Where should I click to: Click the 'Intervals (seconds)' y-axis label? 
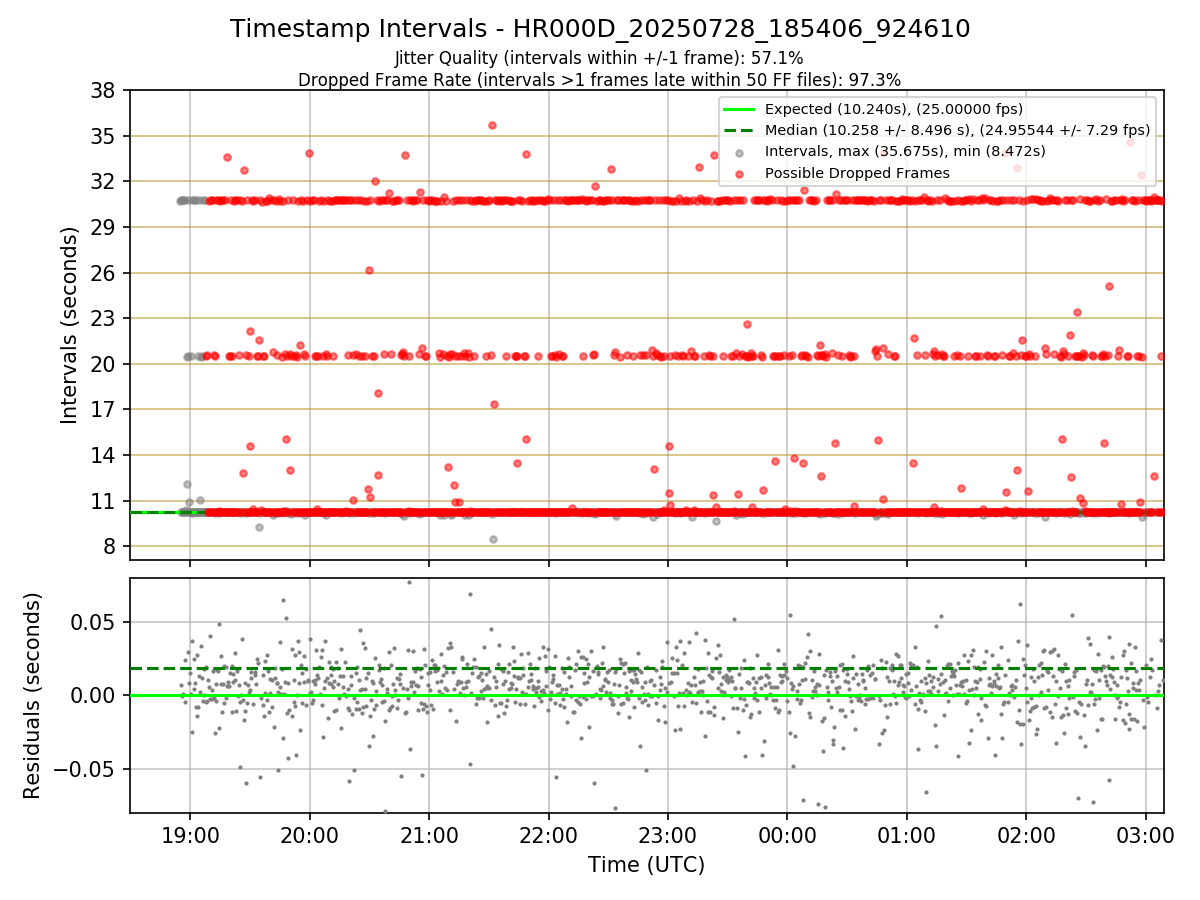coord(69,325)
